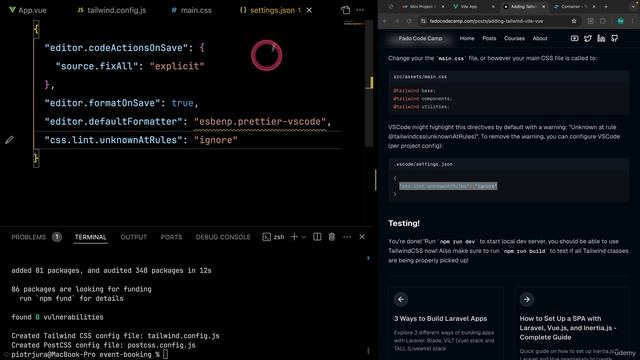Switch to the Vite App browser tab
This screenshot has height=360, width=640.
[473, 7]
